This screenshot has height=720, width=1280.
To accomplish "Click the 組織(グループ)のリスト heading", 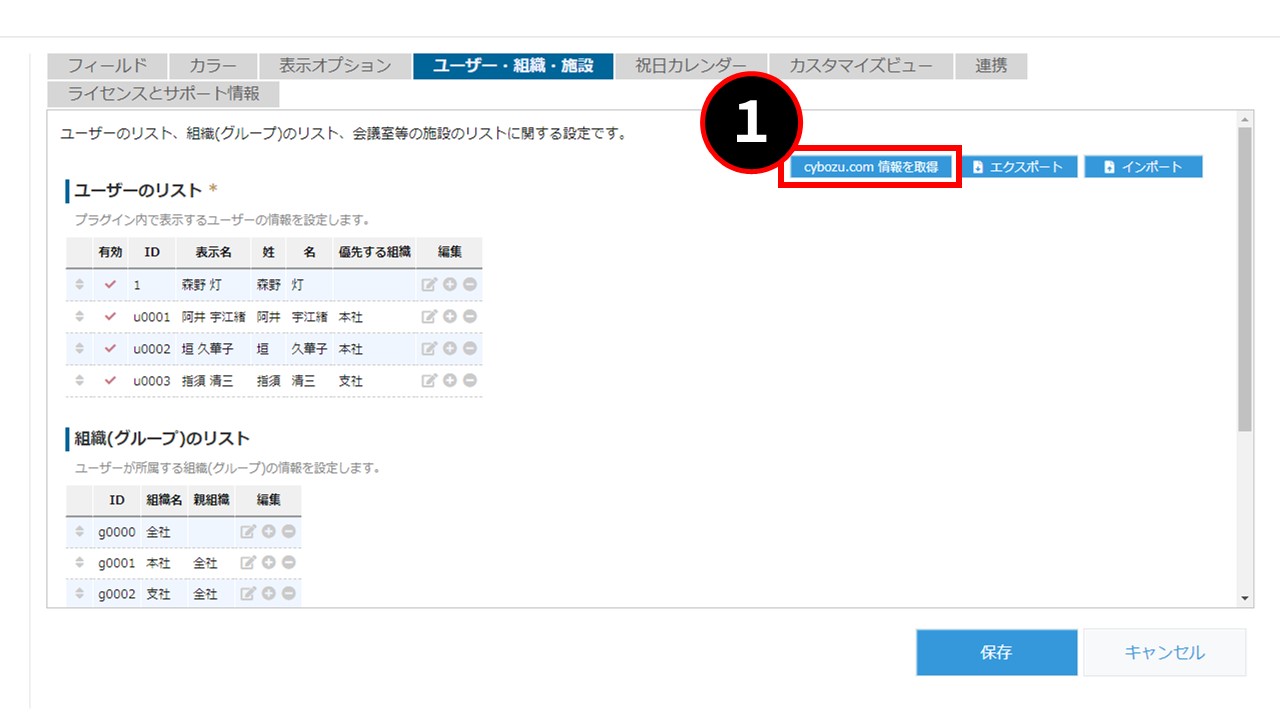I will pyautogui.click(x=162, y=439).
